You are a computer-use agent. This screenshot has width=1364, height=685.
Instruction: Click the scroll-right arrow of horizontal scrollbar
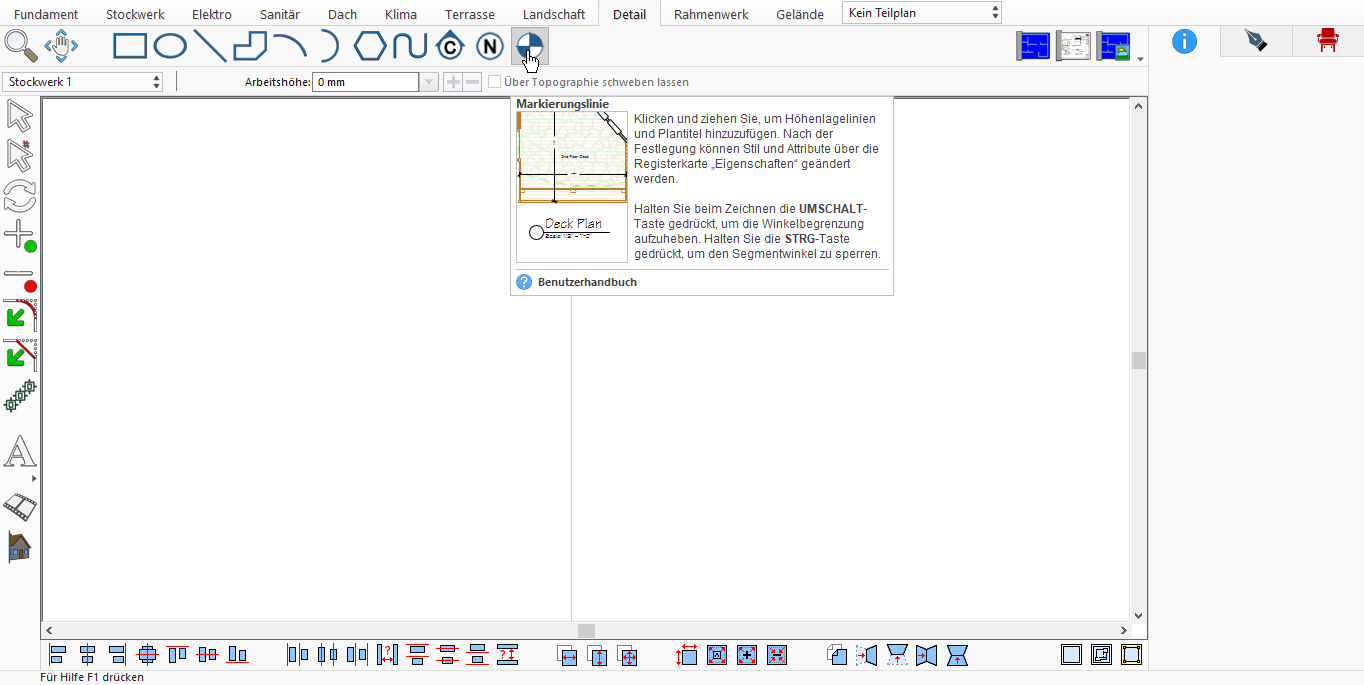pos(1124,631)
